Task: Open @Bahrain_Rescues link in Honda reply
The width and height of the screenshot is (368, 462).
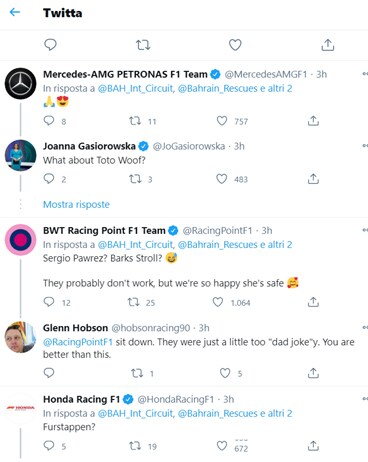Action: tap(218, 413)
